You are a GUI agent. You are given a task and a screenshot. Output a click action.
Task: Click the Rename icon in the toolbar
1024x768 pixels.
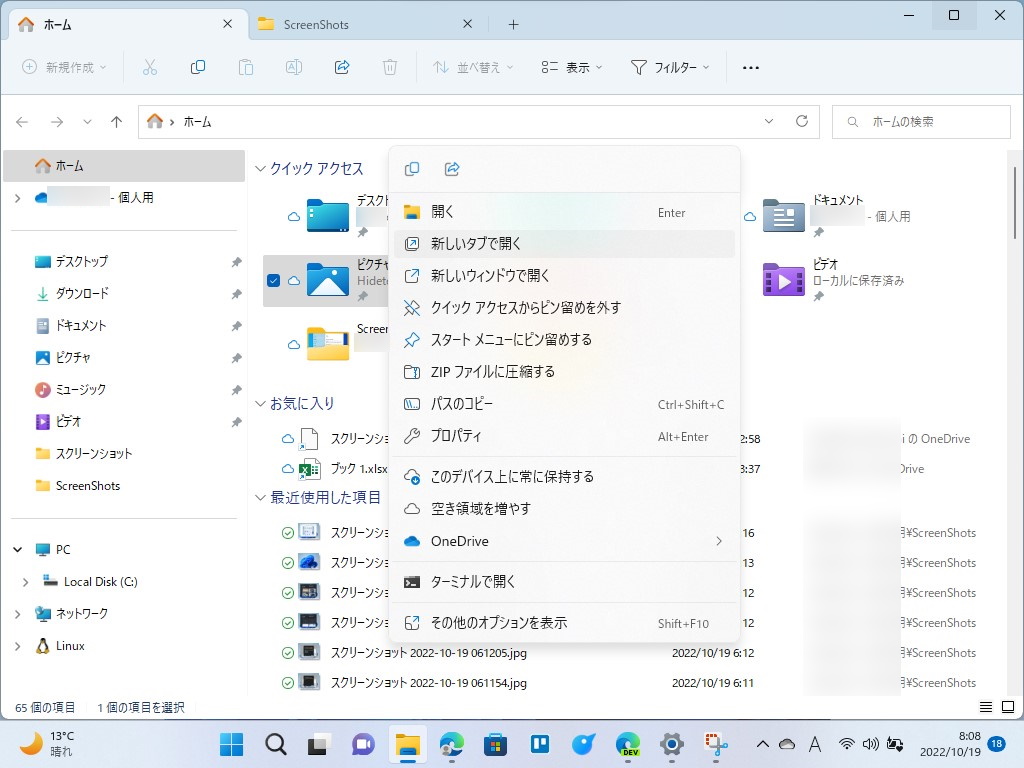point(293,67)
